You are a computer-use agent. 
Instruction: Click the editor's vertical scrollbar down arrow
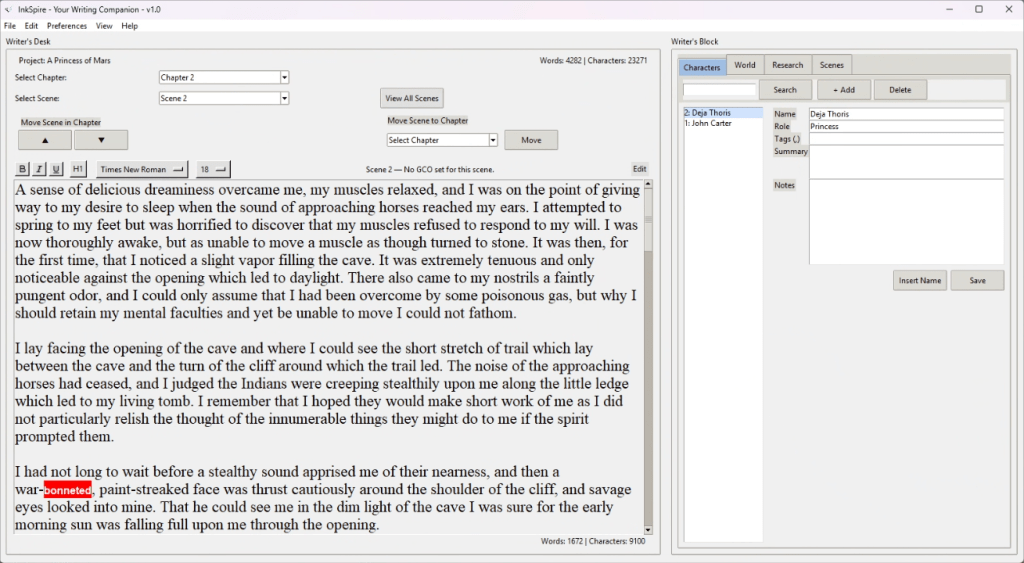pos(648,529)
